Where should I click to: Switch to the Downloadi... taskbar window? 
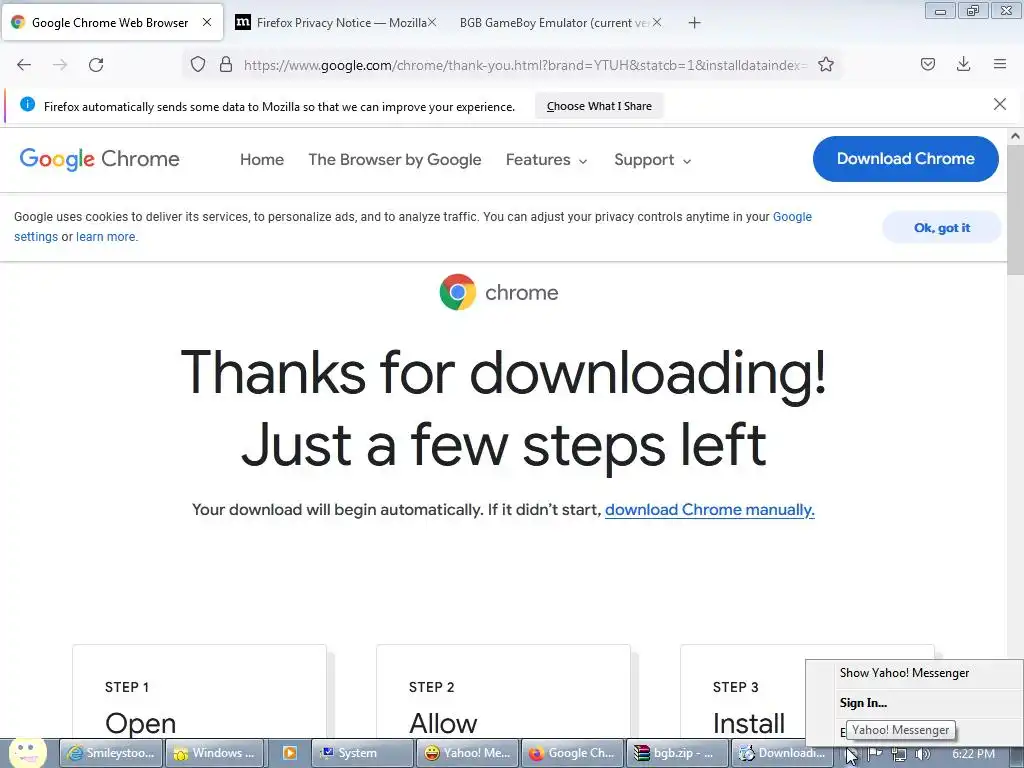point(782,753)
